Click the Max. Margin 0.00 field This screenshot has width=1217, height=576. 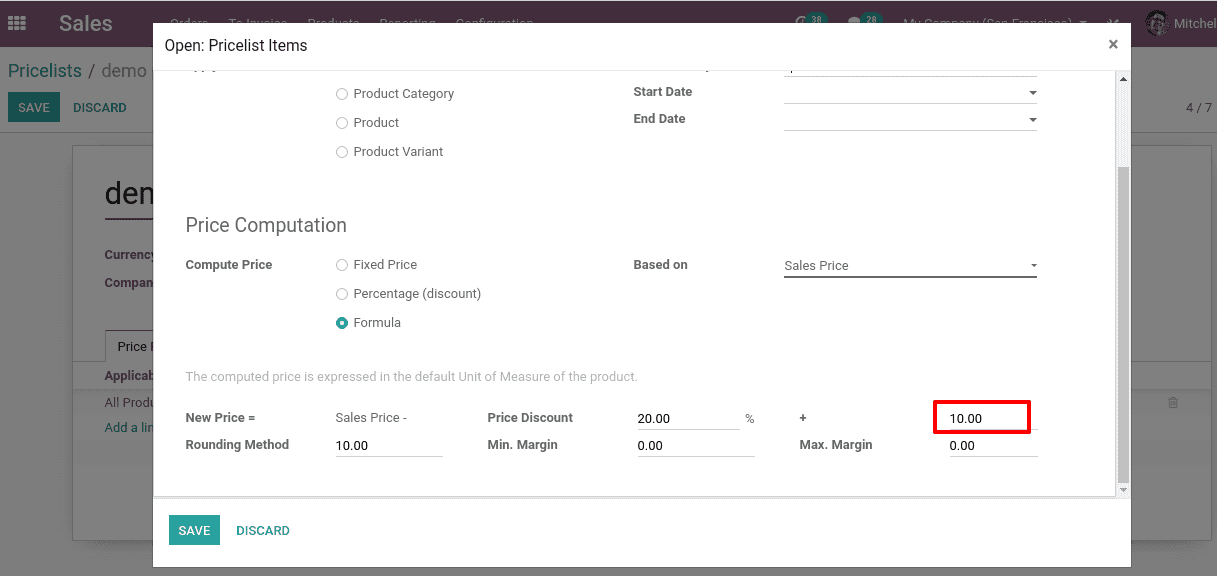(x=993, y=446)
